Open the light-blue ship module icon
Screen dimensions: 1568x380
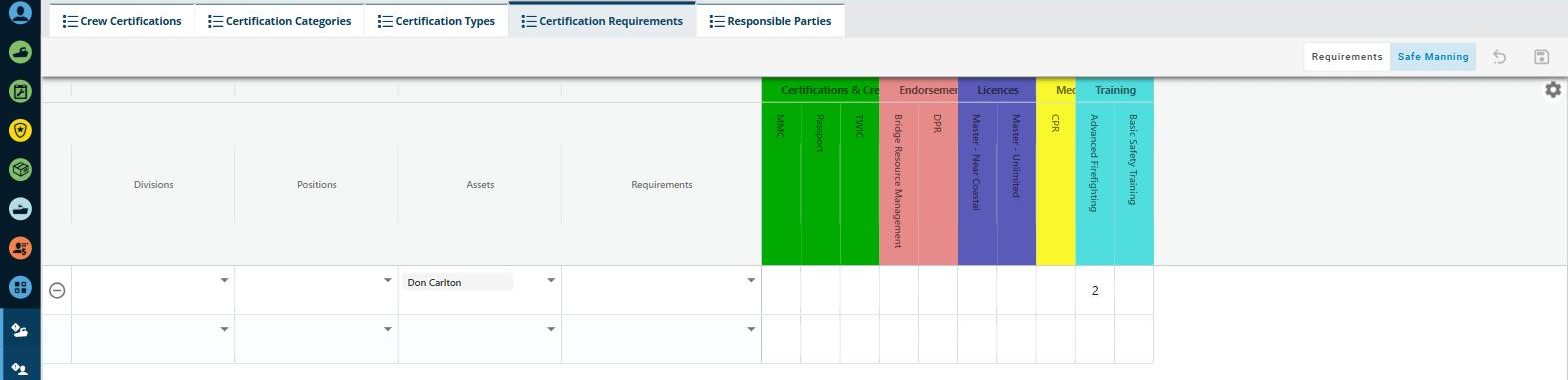(x=20, y=208)
